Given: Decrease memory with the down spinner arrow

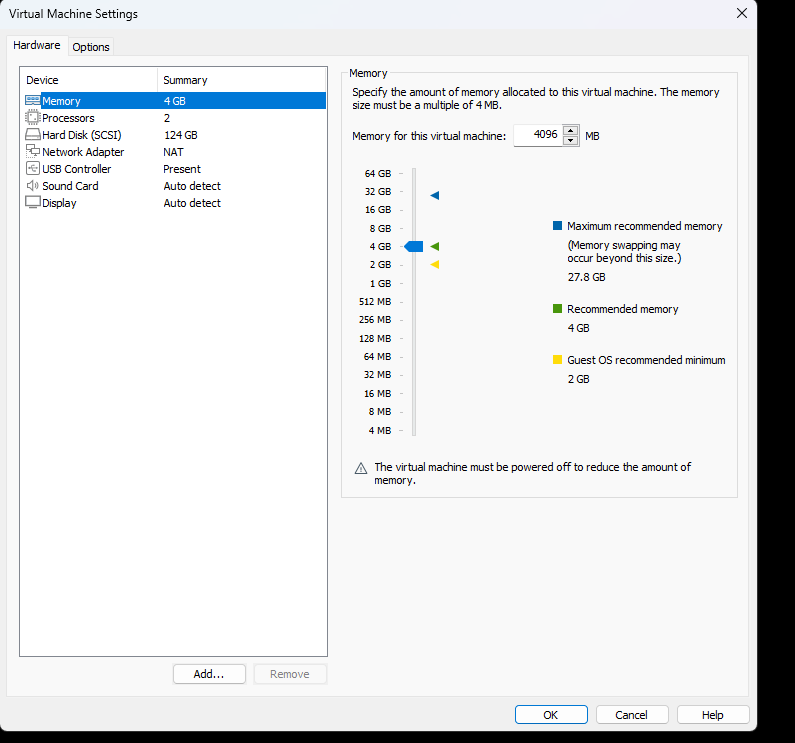Looking at the screenshot, I should [571, 141].
